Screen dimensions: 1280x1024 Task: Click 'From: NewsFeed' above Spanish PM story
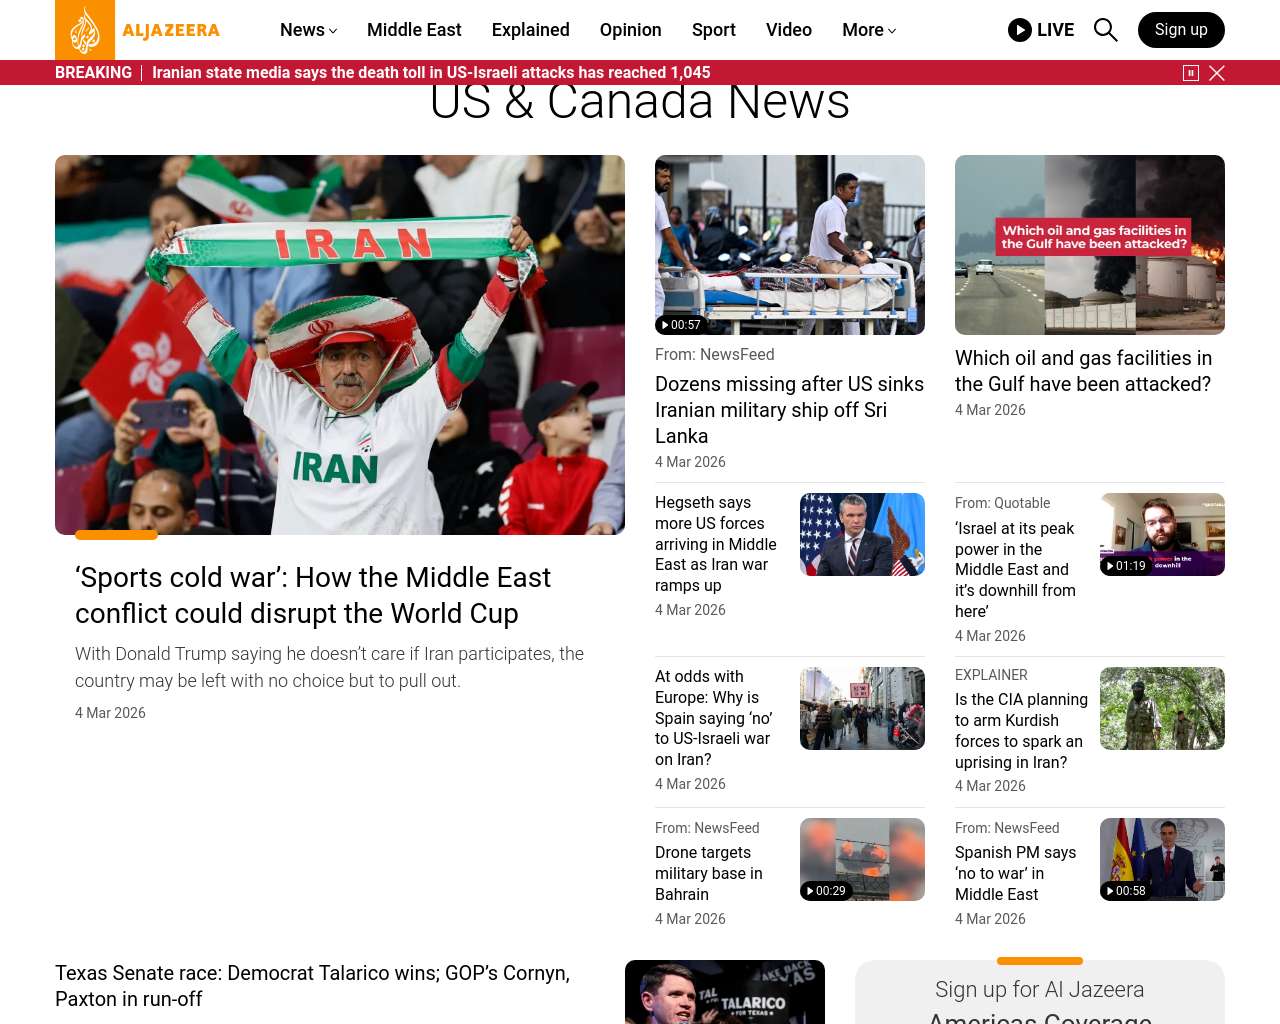pyautogui.click(x=1007, y=828)
